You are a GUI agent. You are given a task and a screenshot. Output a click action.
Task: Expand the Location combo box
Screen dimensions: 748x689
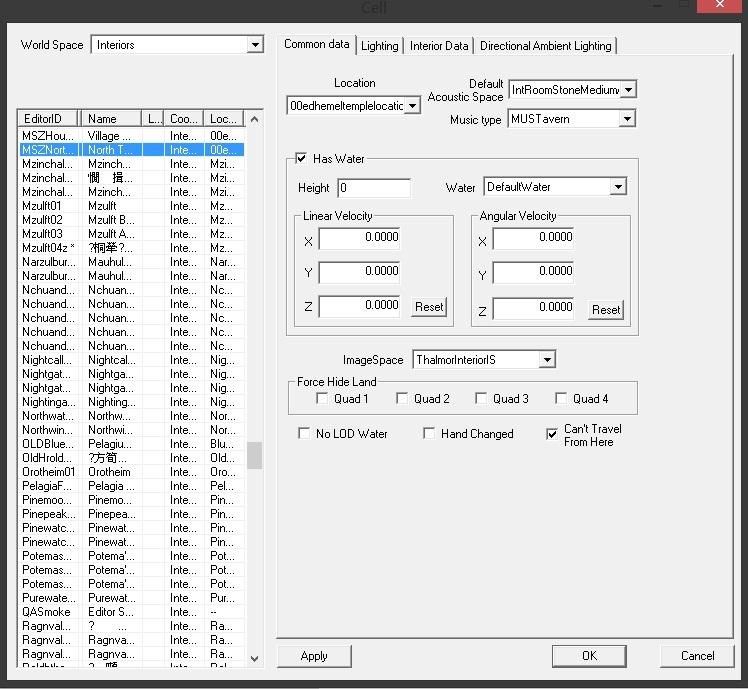(412, 105)
